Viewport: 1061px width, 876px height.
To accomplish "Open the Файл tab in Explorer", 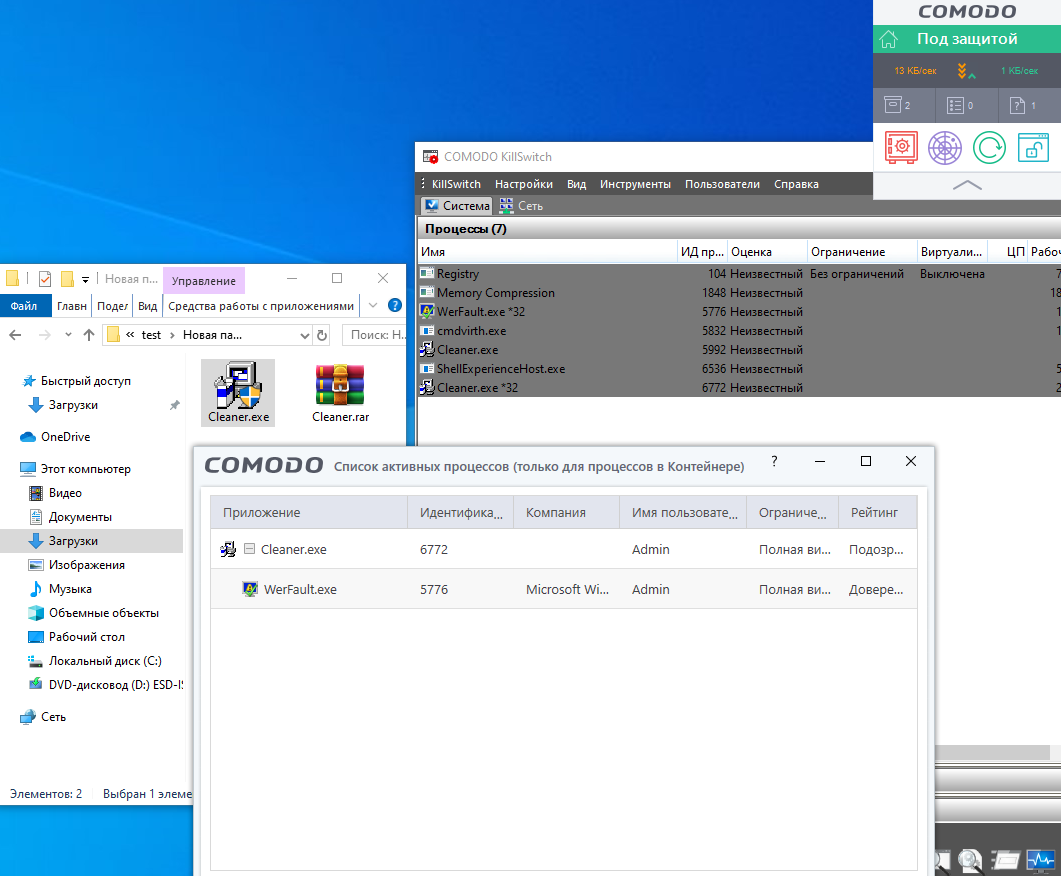I will (24, 306).
